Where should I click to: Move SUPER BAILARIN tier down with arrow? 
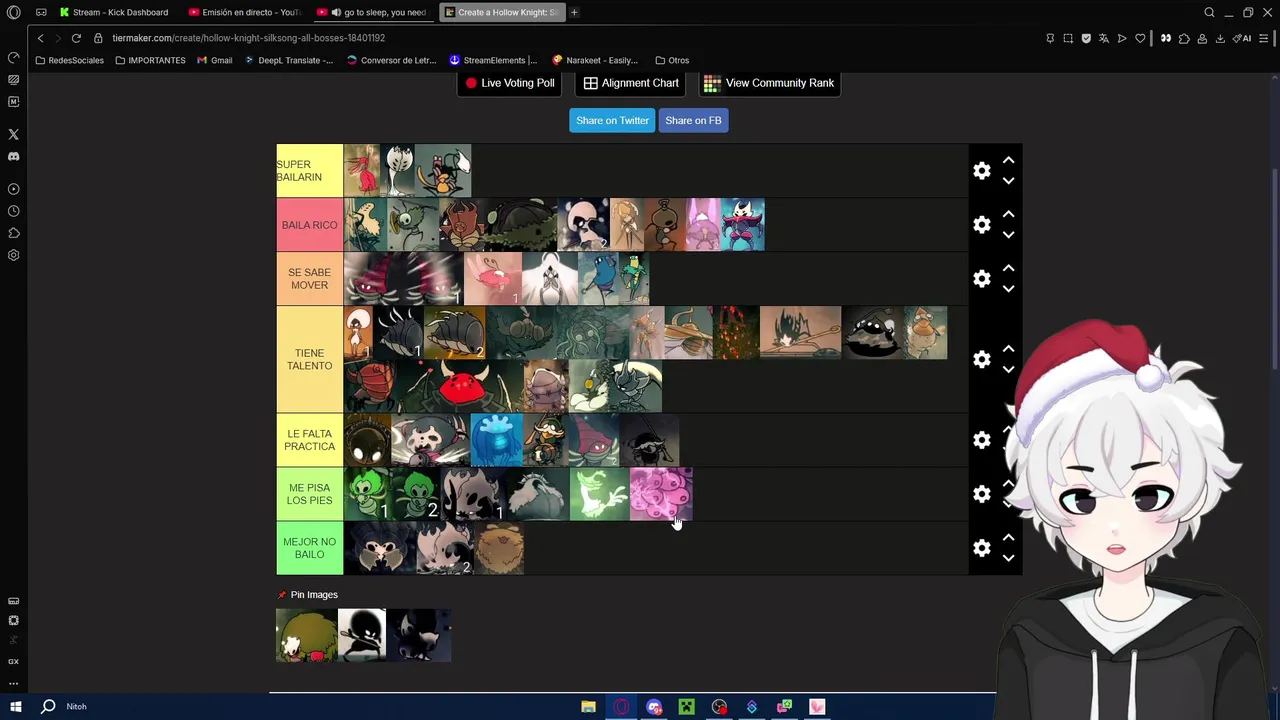1008,181
